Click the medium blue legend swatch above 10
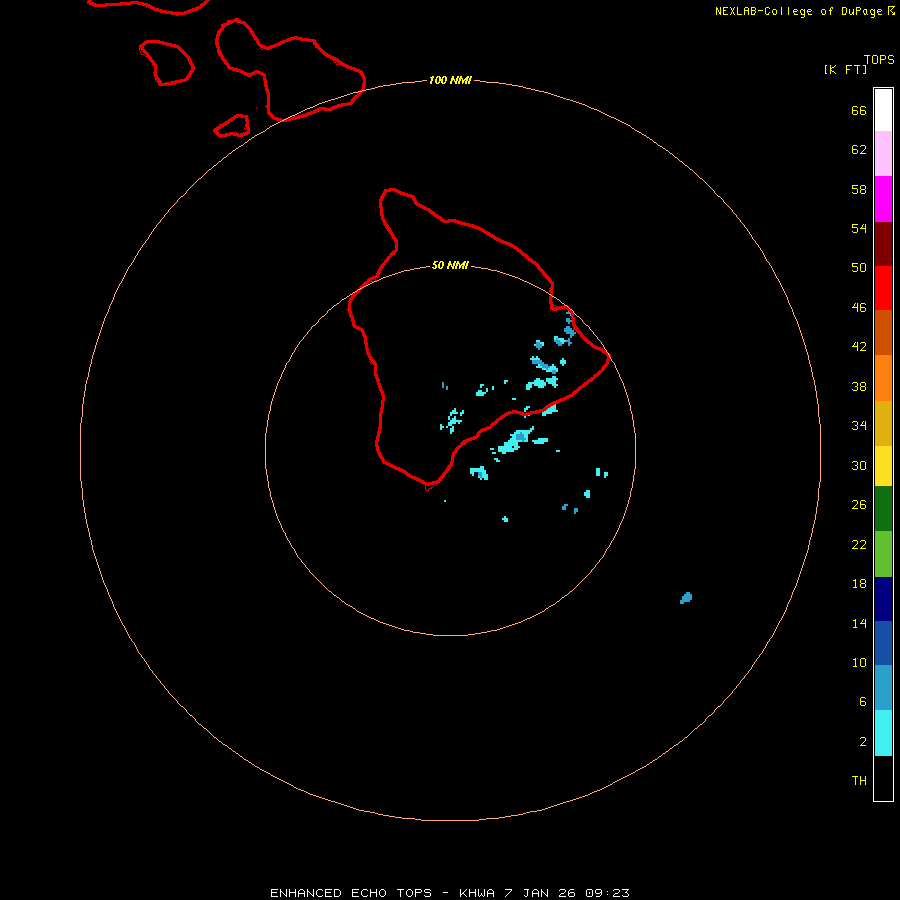900x900 pixels. coord(883,643)
